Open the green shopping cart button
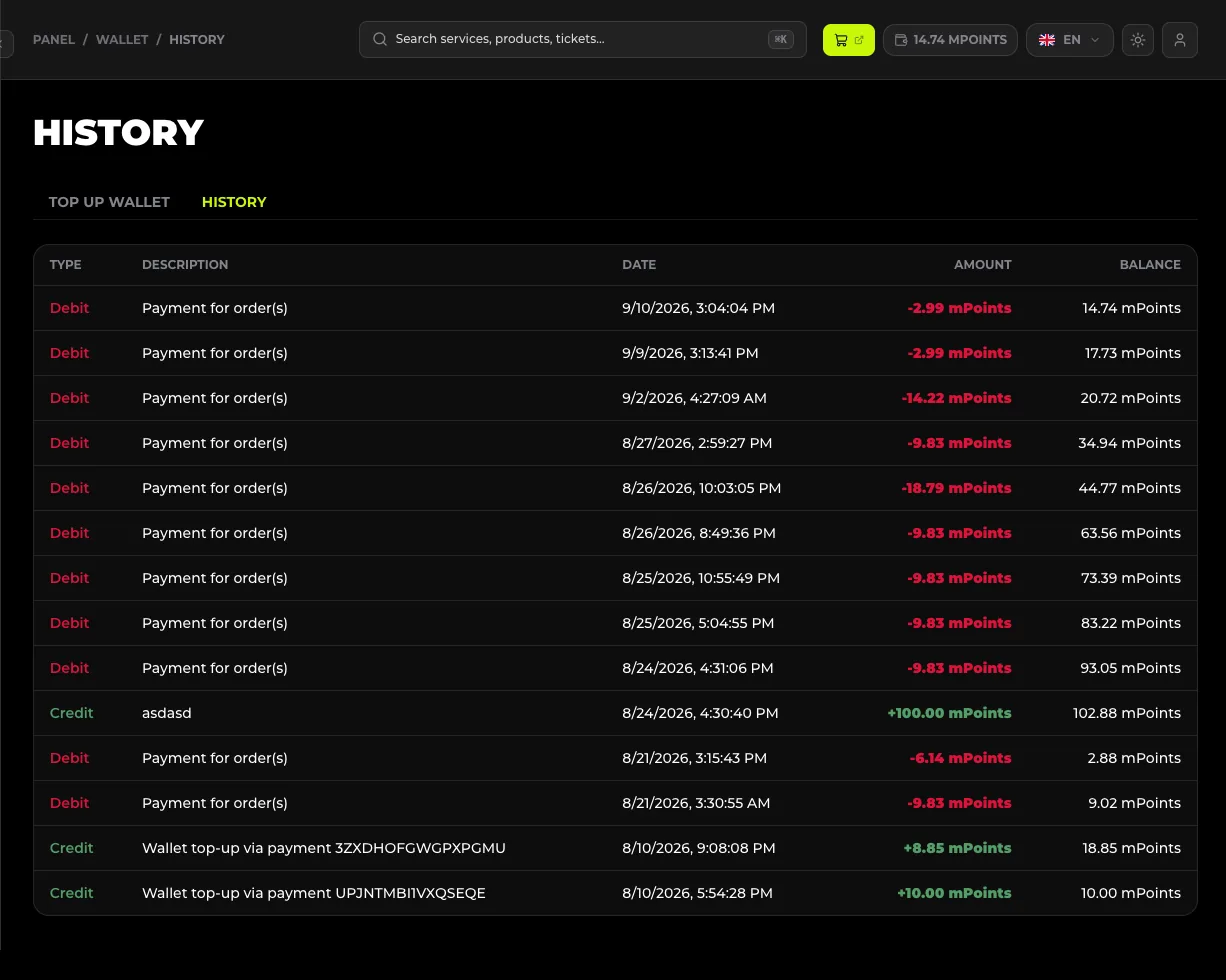This screenshot has width=1226, height=980. 849,40
